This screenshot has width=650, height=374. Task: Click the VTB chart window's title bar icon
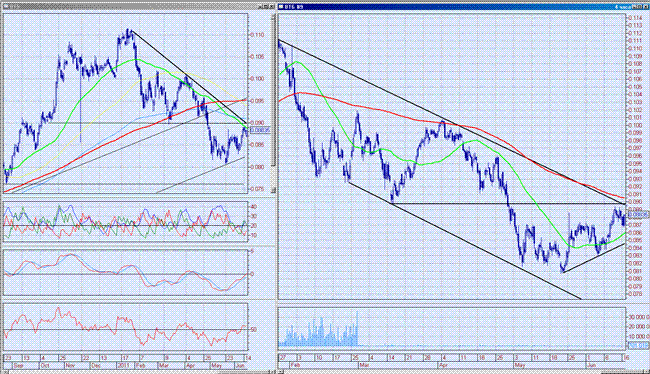coord(281,7)
